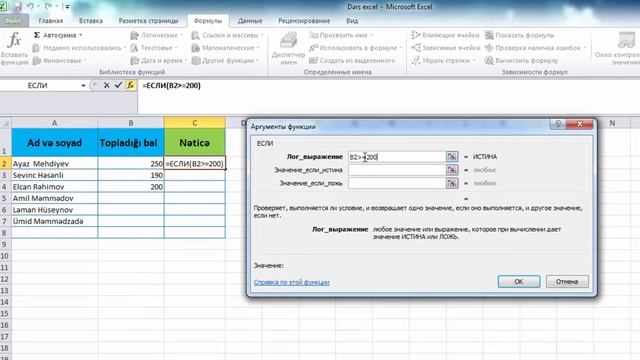The height and width of the screenshot is (360, 640).
Task: Toggle Показать формулы
Action: pyautogui.click(x=519, y=35)
